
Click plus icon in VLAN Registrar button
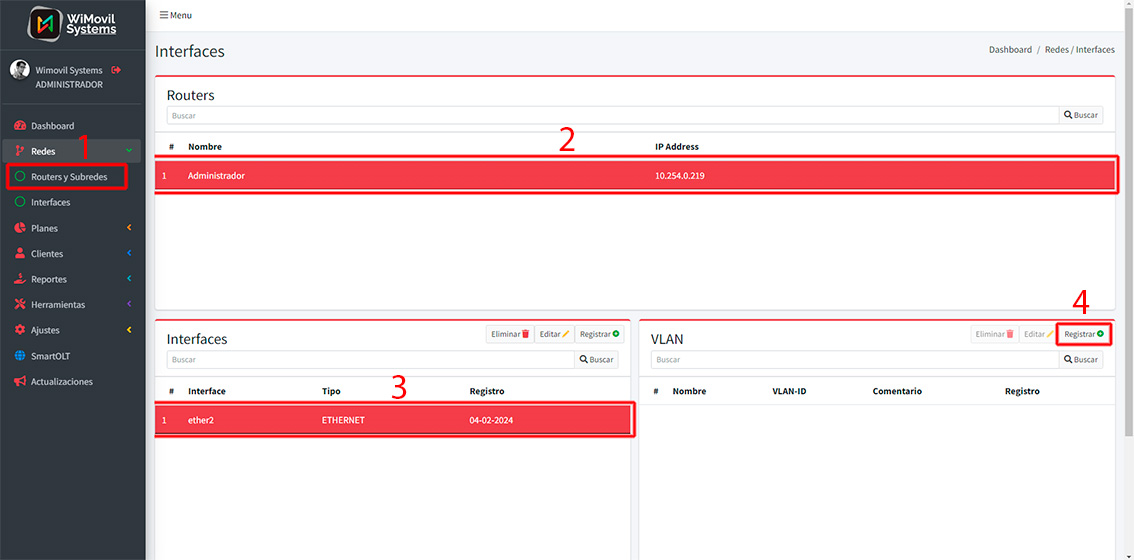coord(1100,334)
